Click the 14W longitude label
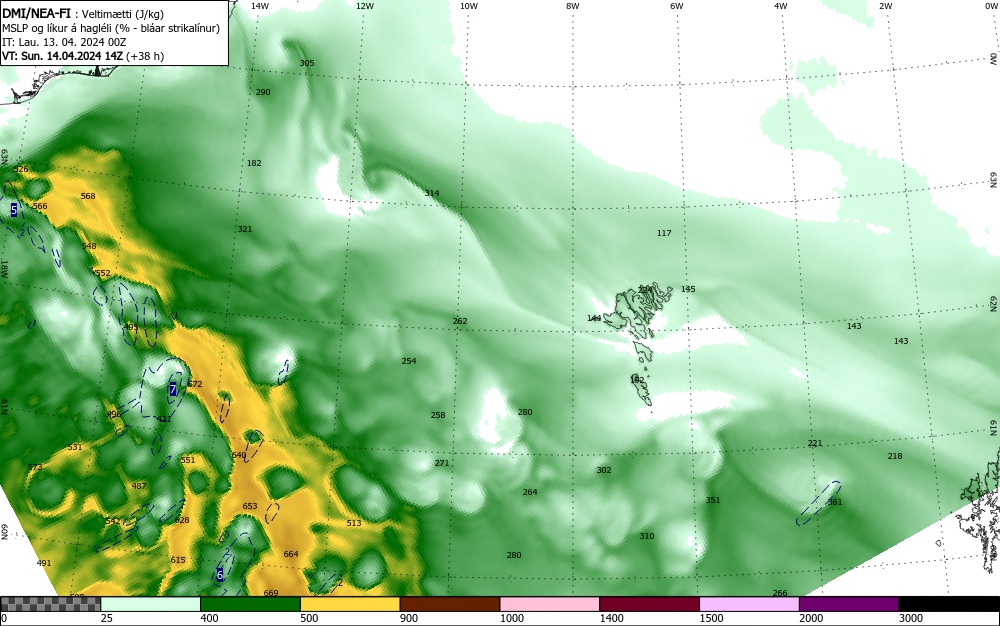Viewport: 1000px width, 626px height. 260,6
